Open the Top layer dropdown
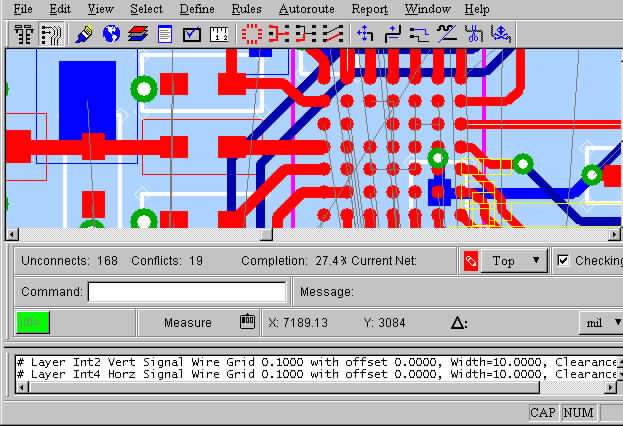Image resolution: width=623 pixels, height=426 pixels. point(515,261)
